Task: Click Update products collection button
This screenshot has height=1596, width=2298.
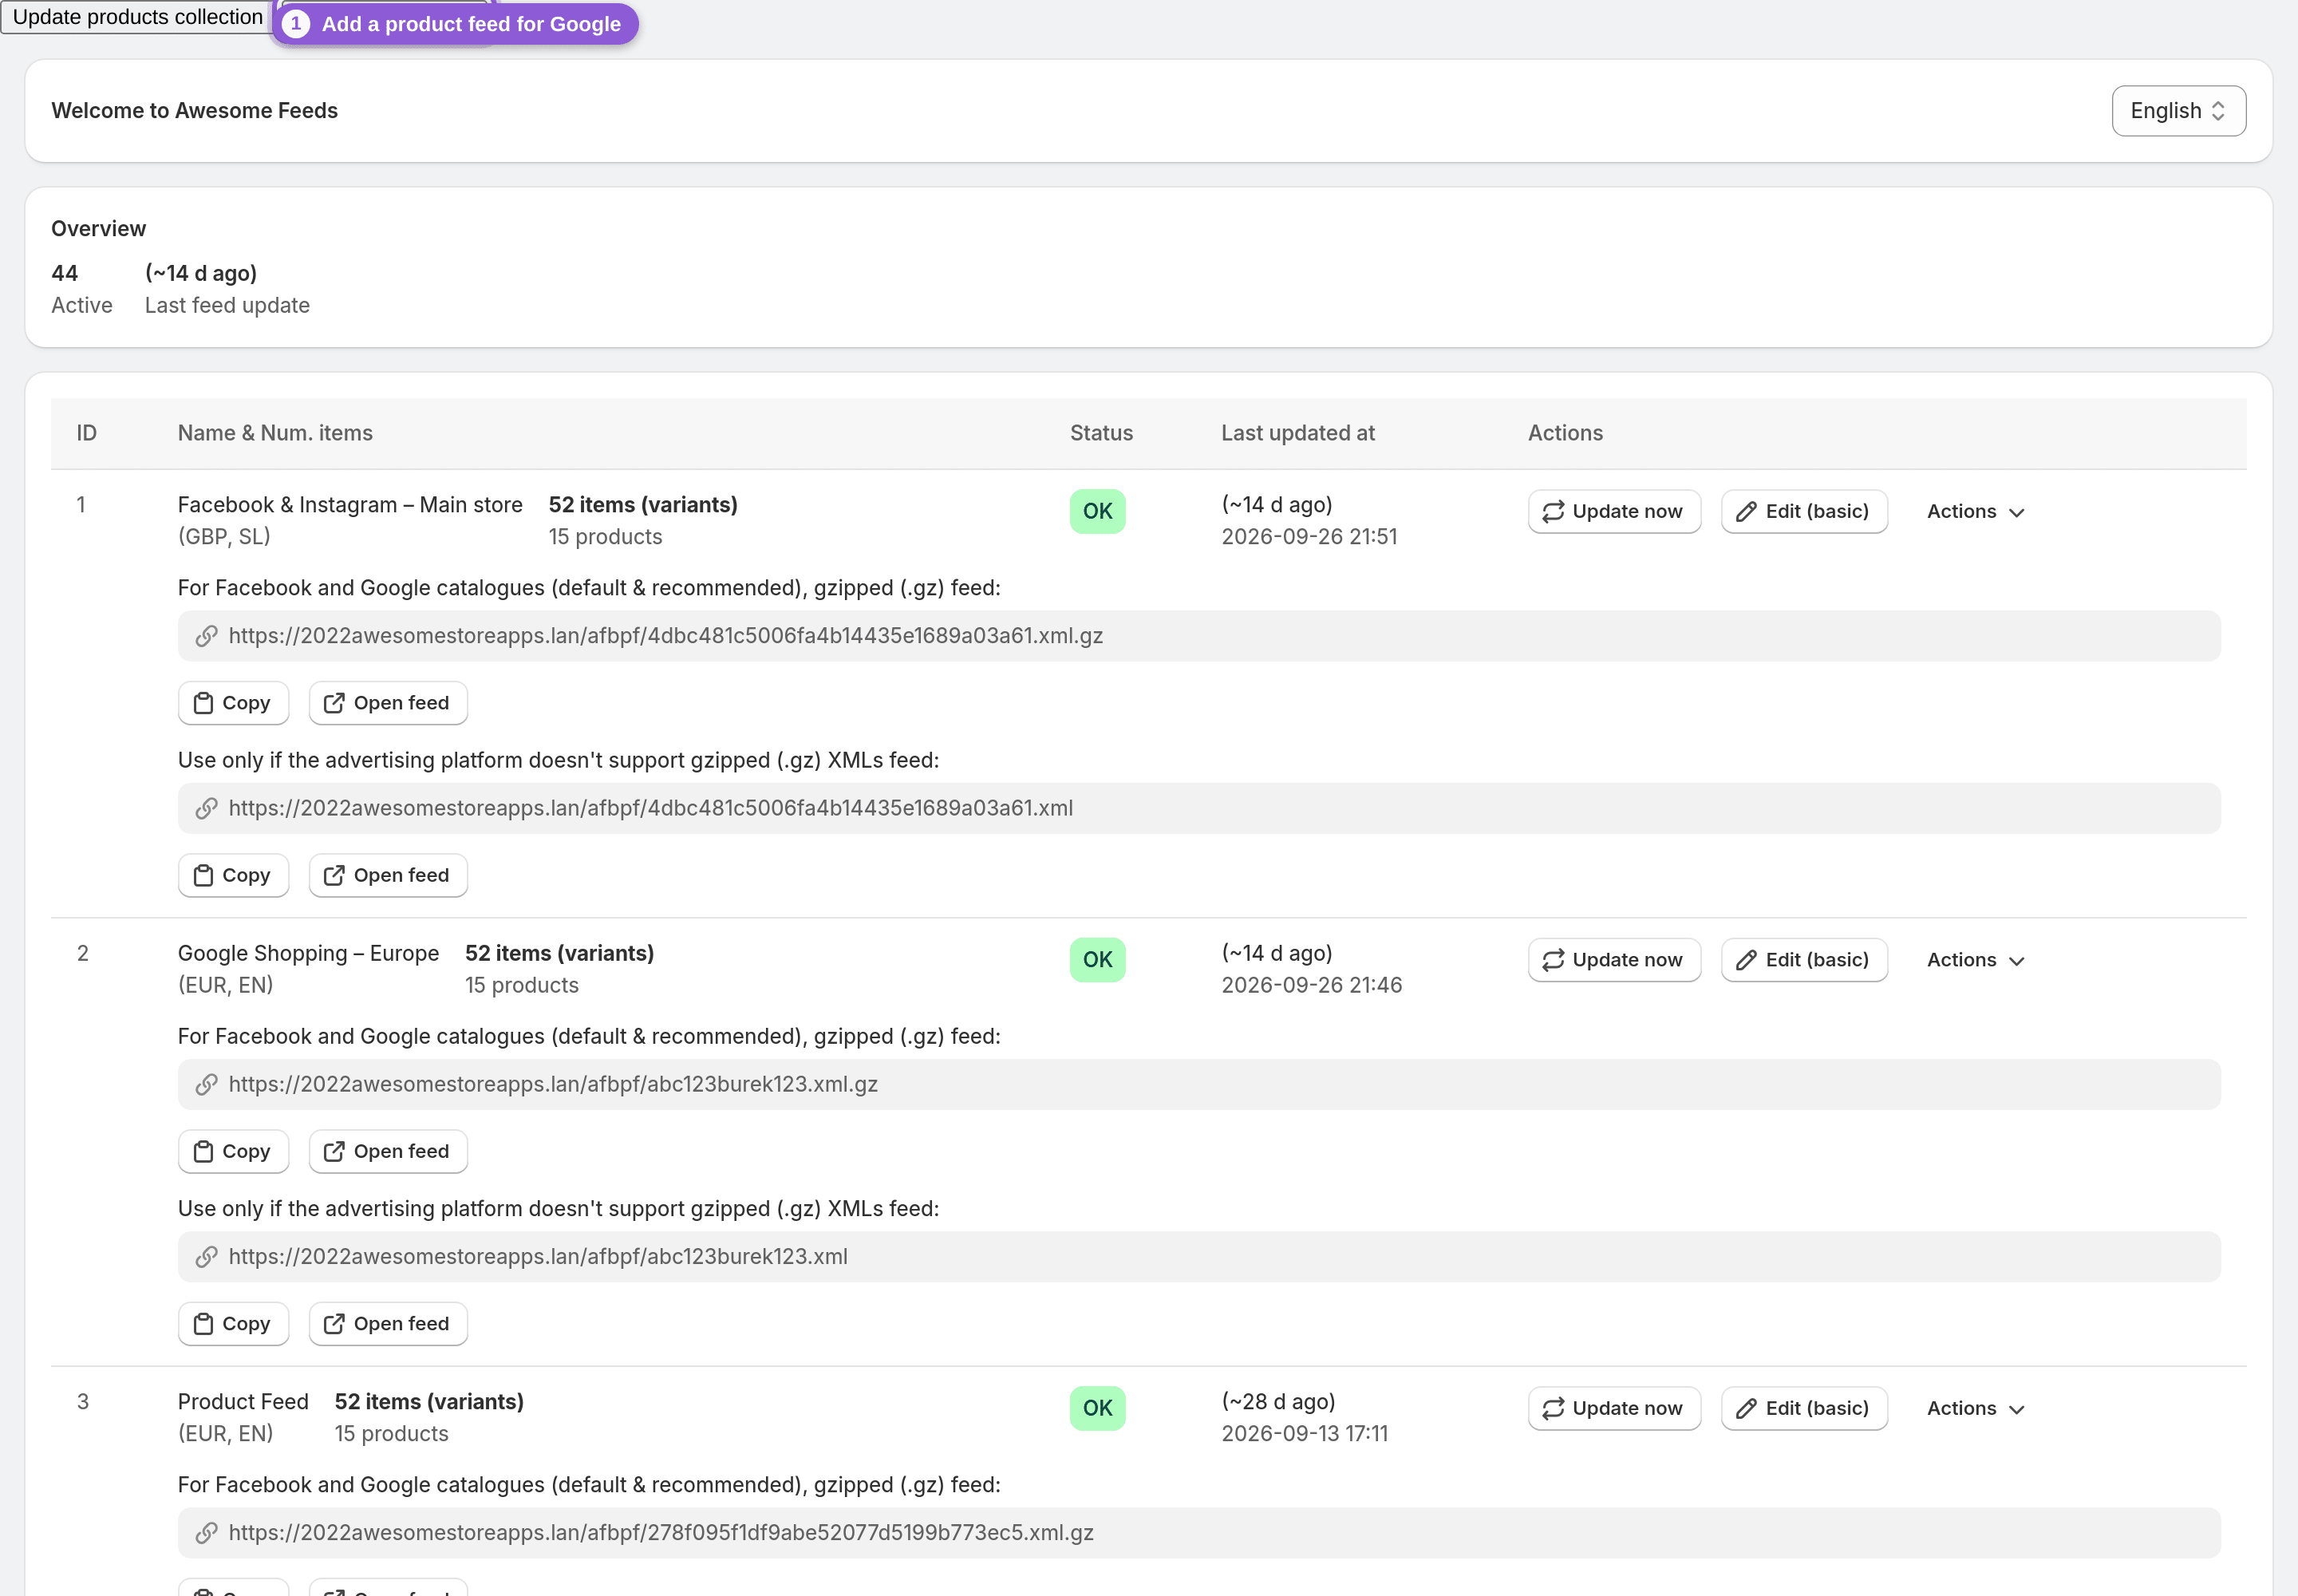Action: click(x=136, y=17)
